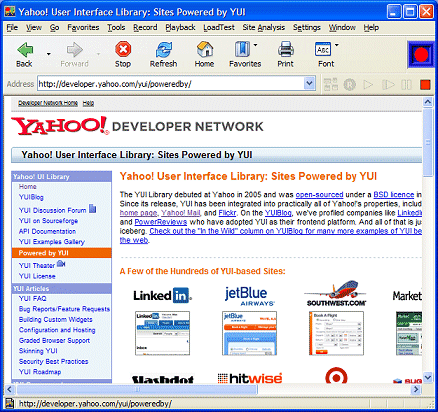Open the Site Analysis menu

pyautogui.click(x=264, y=27)
